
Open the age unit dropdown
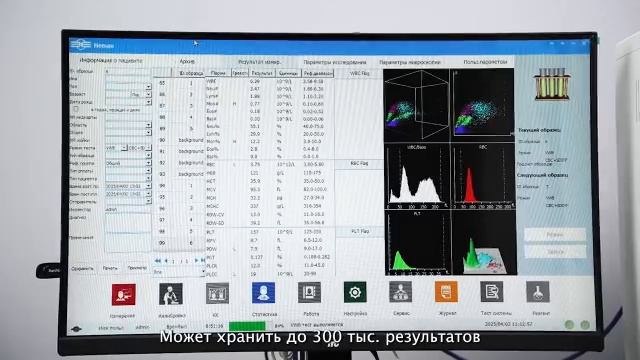(149, 94)
